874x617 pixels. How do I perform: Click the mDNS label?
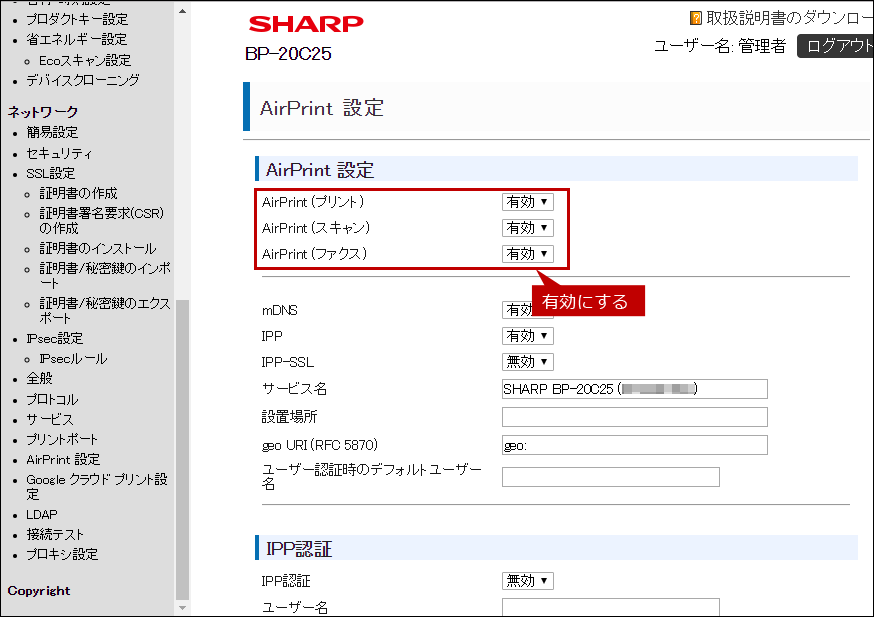pos(280,310)
